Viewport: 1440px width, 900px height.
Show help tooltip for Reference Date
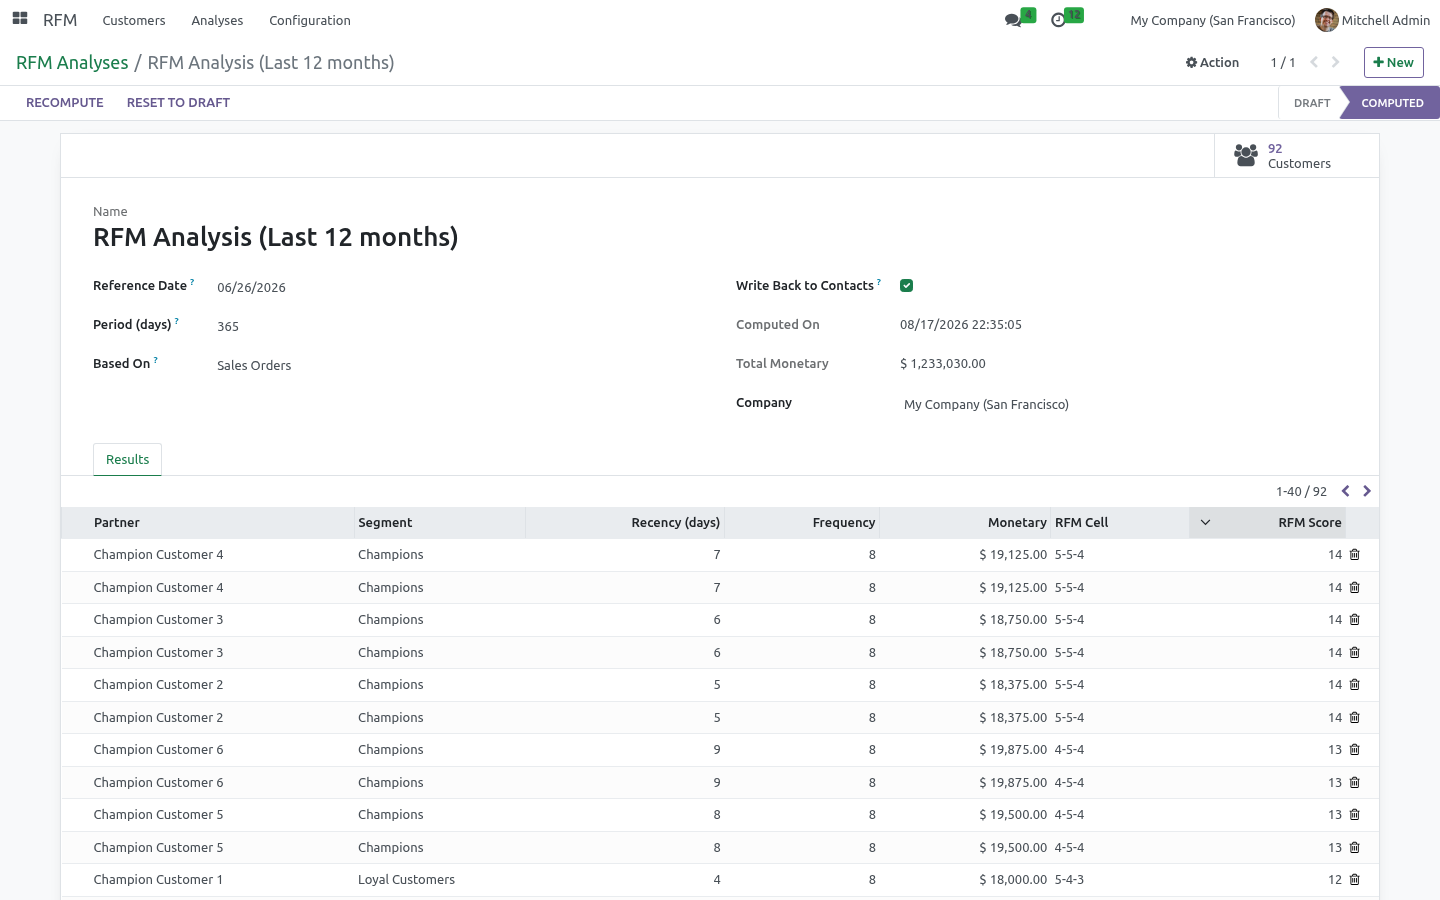[192, 283]
